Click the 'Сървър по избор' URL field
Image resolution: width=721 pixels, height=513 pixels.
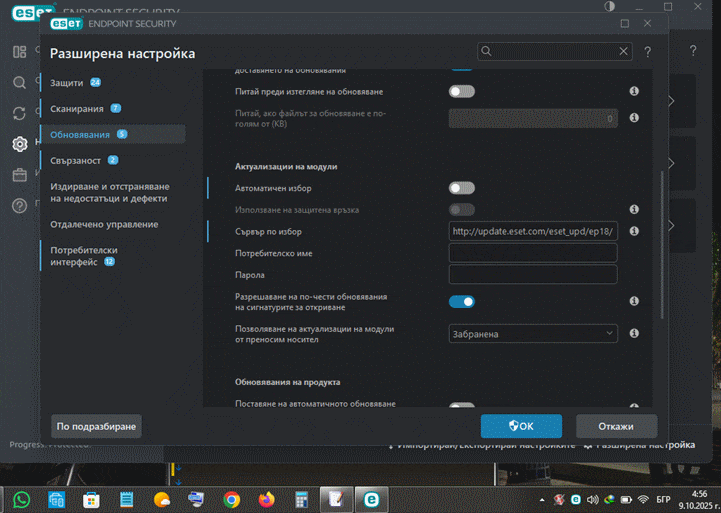pos(533,231)
